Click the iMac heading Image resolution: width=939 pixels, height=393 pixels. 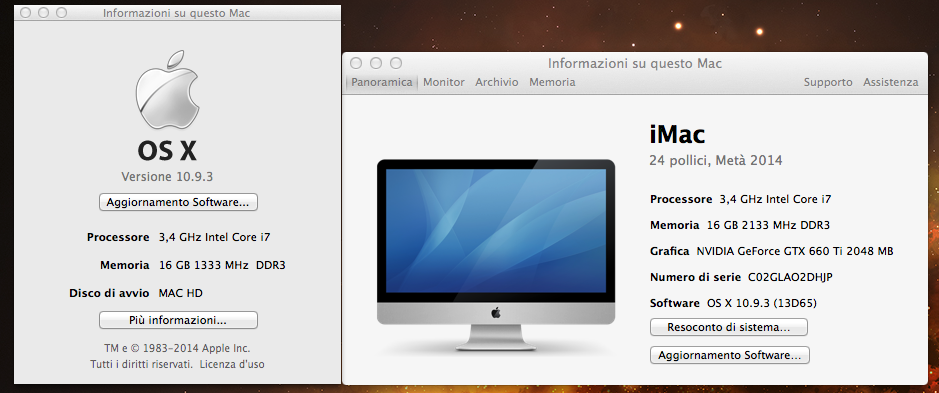tap(677, 134)
